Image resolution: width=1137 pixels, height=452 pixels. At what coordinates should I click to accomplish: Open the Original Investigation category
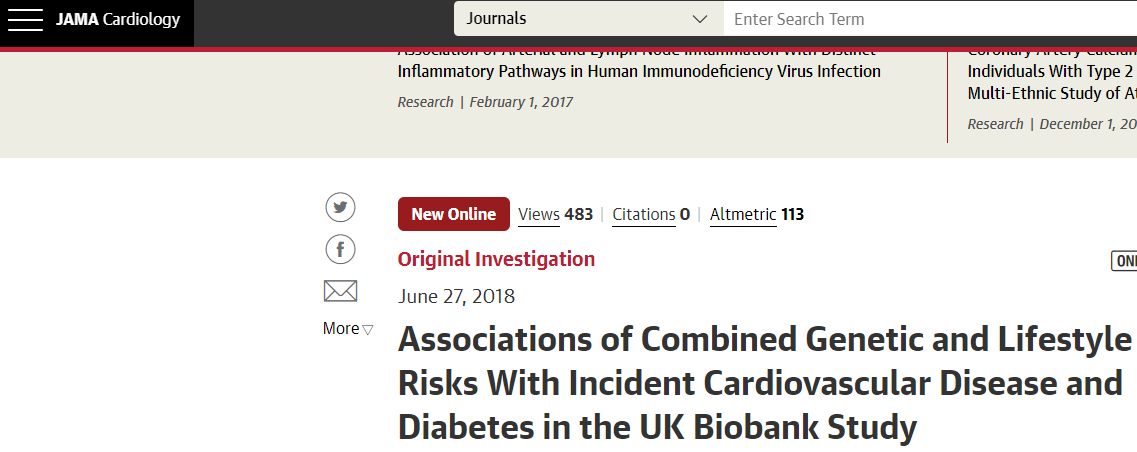coord(496,259)
